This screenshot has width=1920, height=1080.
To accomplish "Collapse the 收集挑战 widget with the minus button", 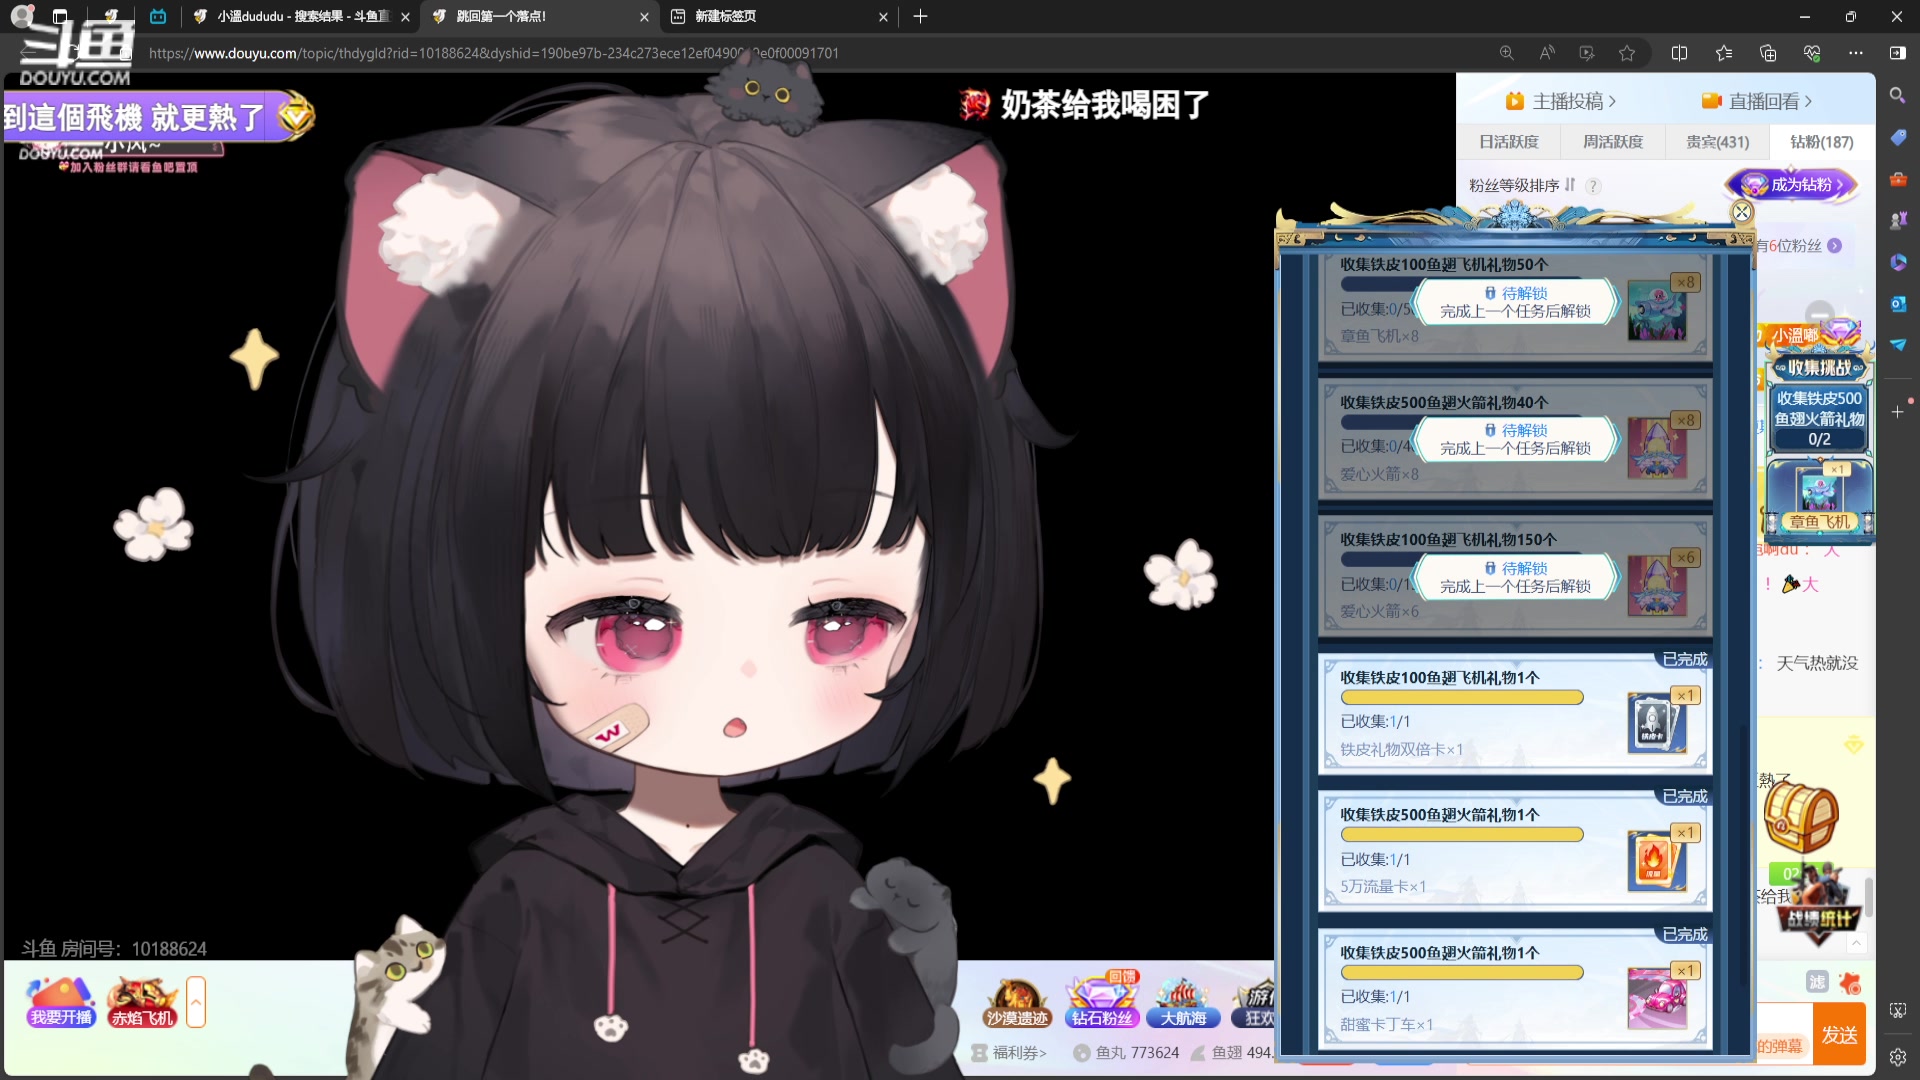I will point(1819,313).
